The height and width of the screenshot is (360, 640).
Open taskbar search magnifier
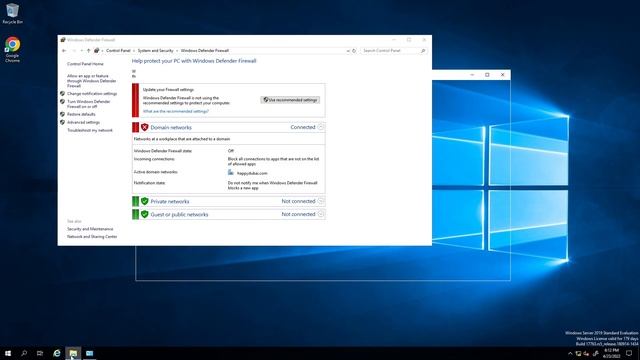point(24,353)
